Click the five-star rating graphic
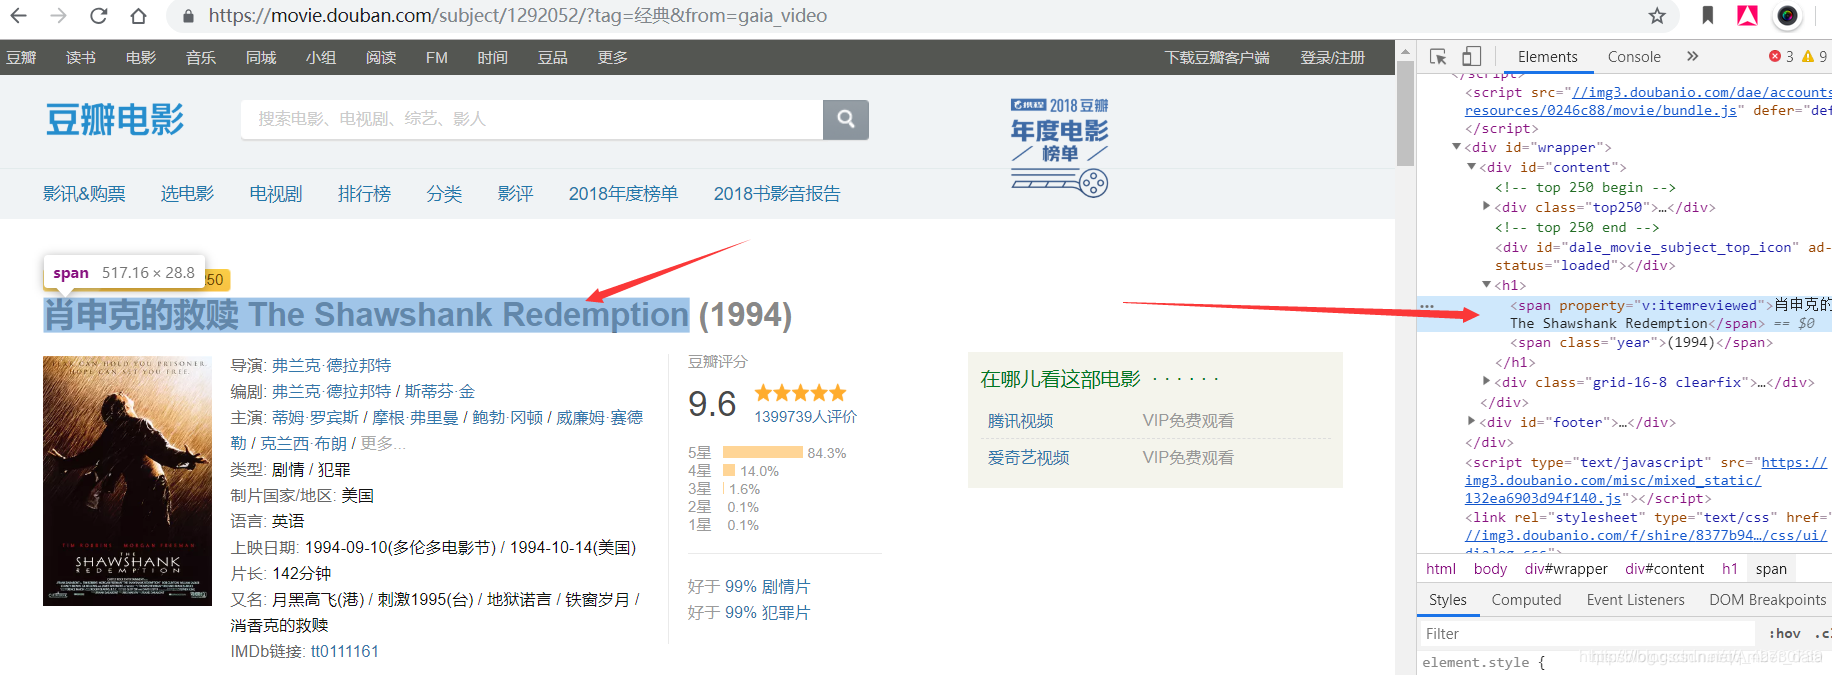The image size is (1832, 675). pyautogui.click(x=800, y=393)
